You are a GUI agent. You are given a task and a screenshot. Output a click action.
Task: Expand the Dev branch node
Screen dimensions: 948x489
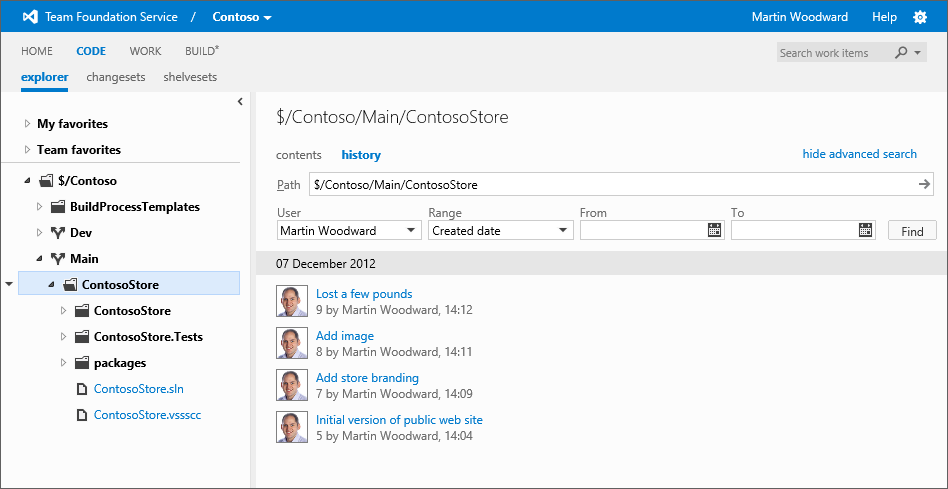pos(39,233)
